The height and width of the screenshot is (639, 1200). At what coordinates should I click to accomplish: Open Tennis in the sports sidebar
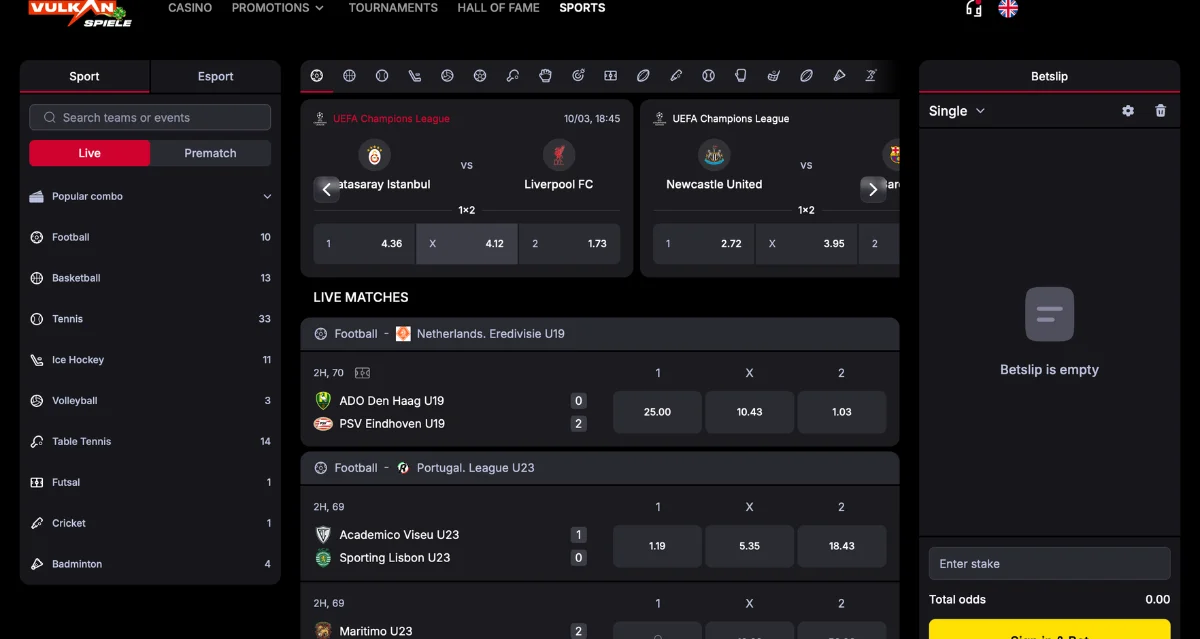coord(150,319)
